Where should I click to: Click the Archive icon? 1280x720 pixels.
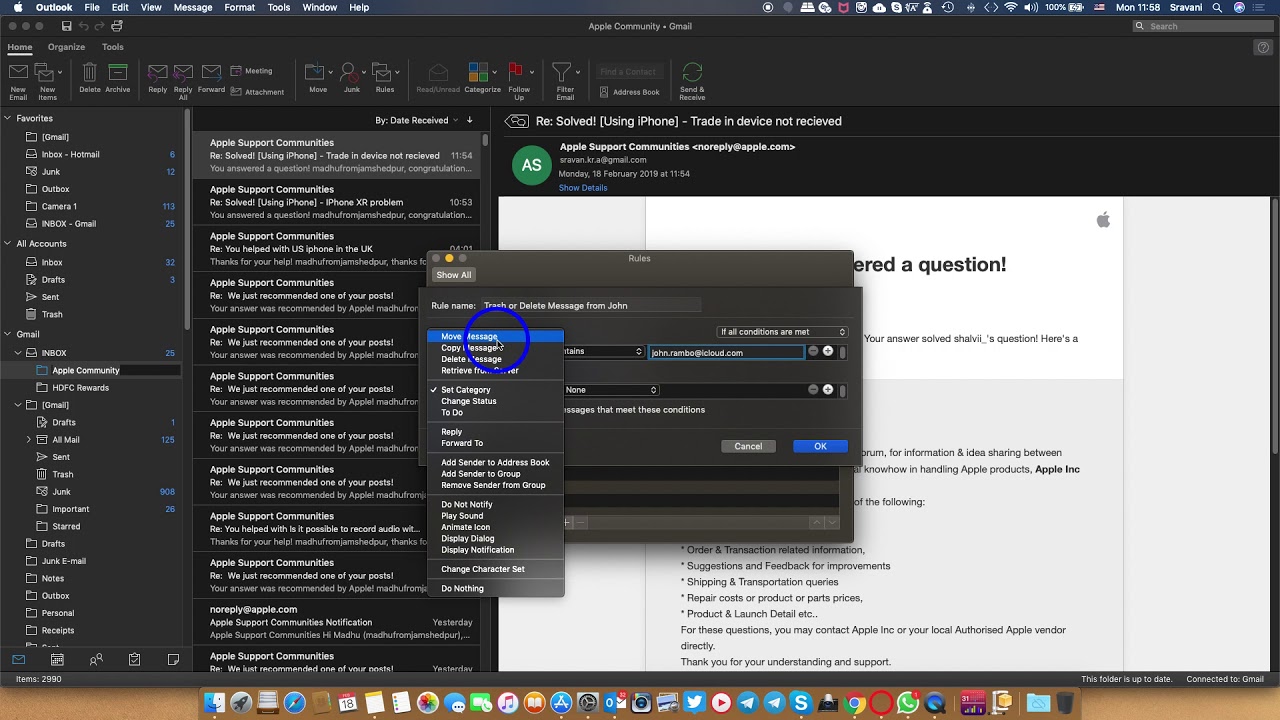pos(118,73)
